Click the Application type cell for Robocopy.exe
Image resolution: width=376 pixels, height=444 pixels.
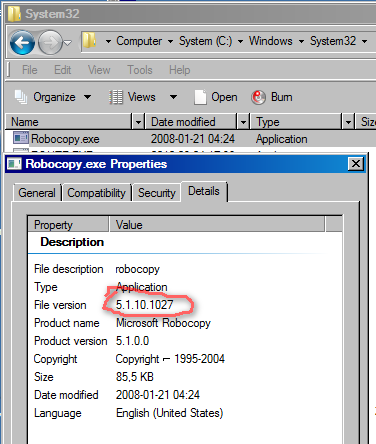tap(282, 139)
